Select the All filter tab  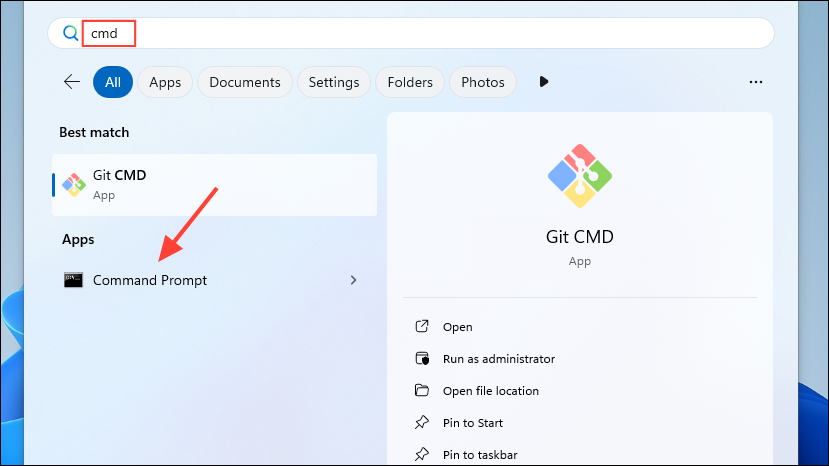(x=113, y=82)
